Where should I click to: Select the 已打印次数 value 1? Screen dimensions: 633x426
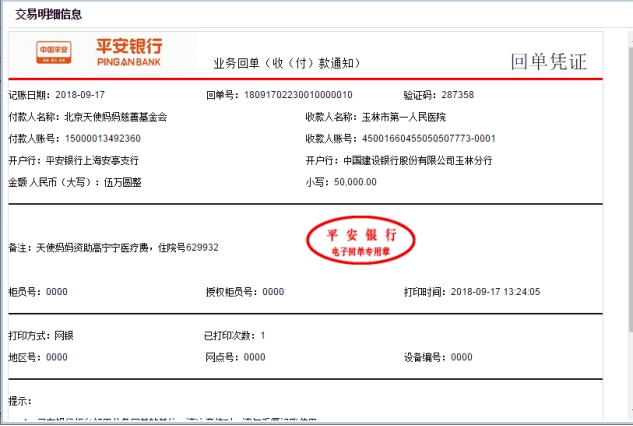(x=262, y=336)
